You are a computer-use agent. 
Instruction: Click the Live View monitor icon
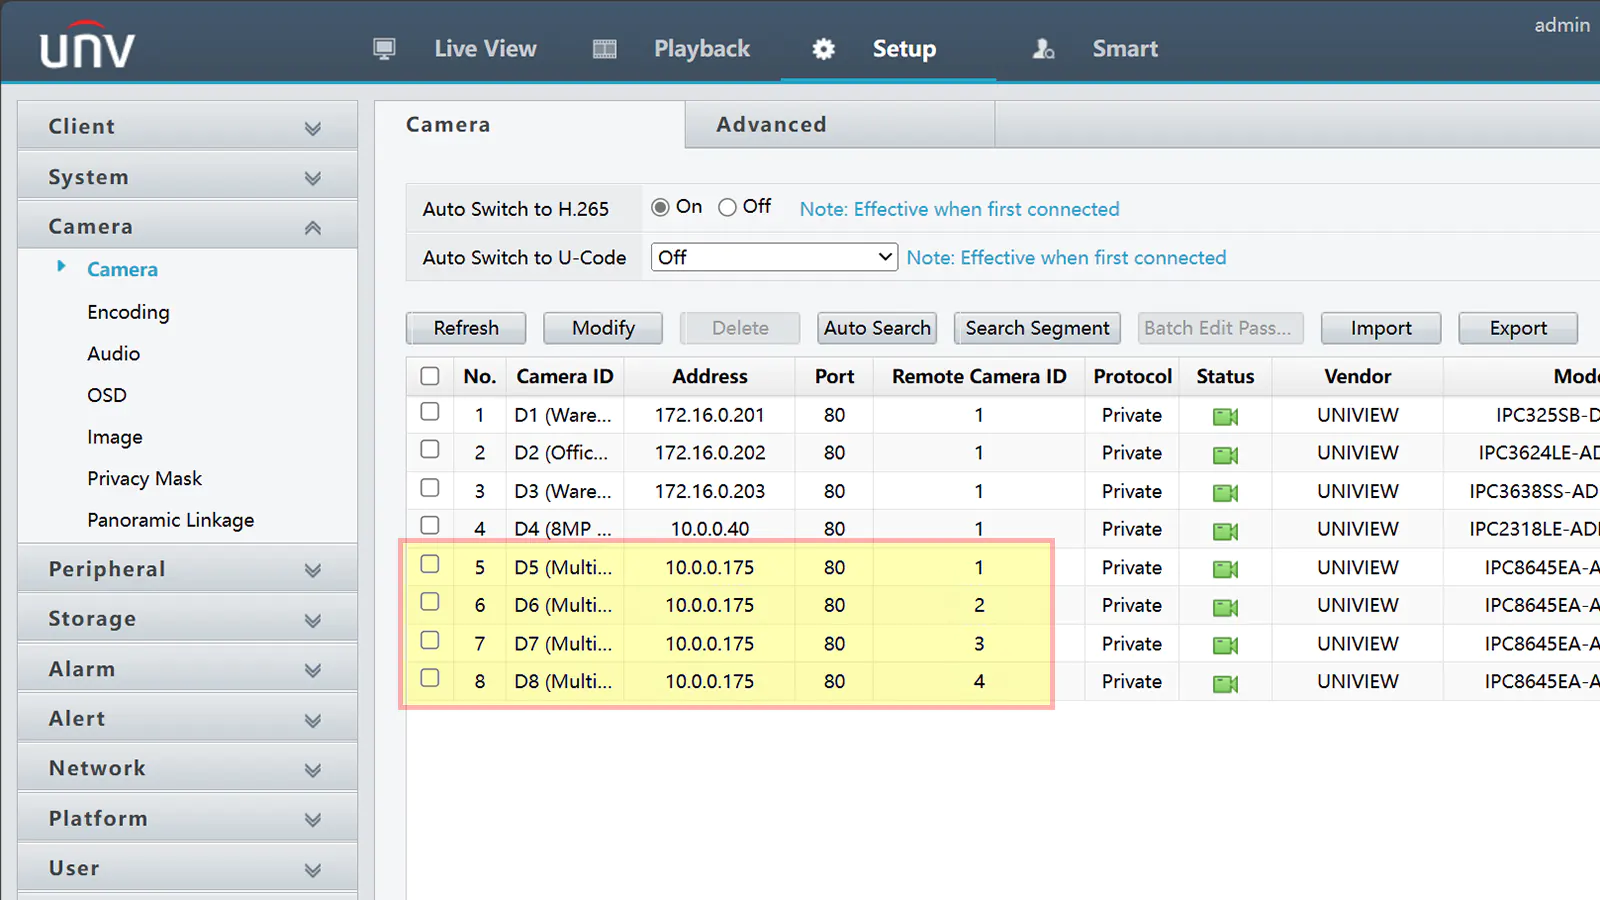tap(384, 49)
